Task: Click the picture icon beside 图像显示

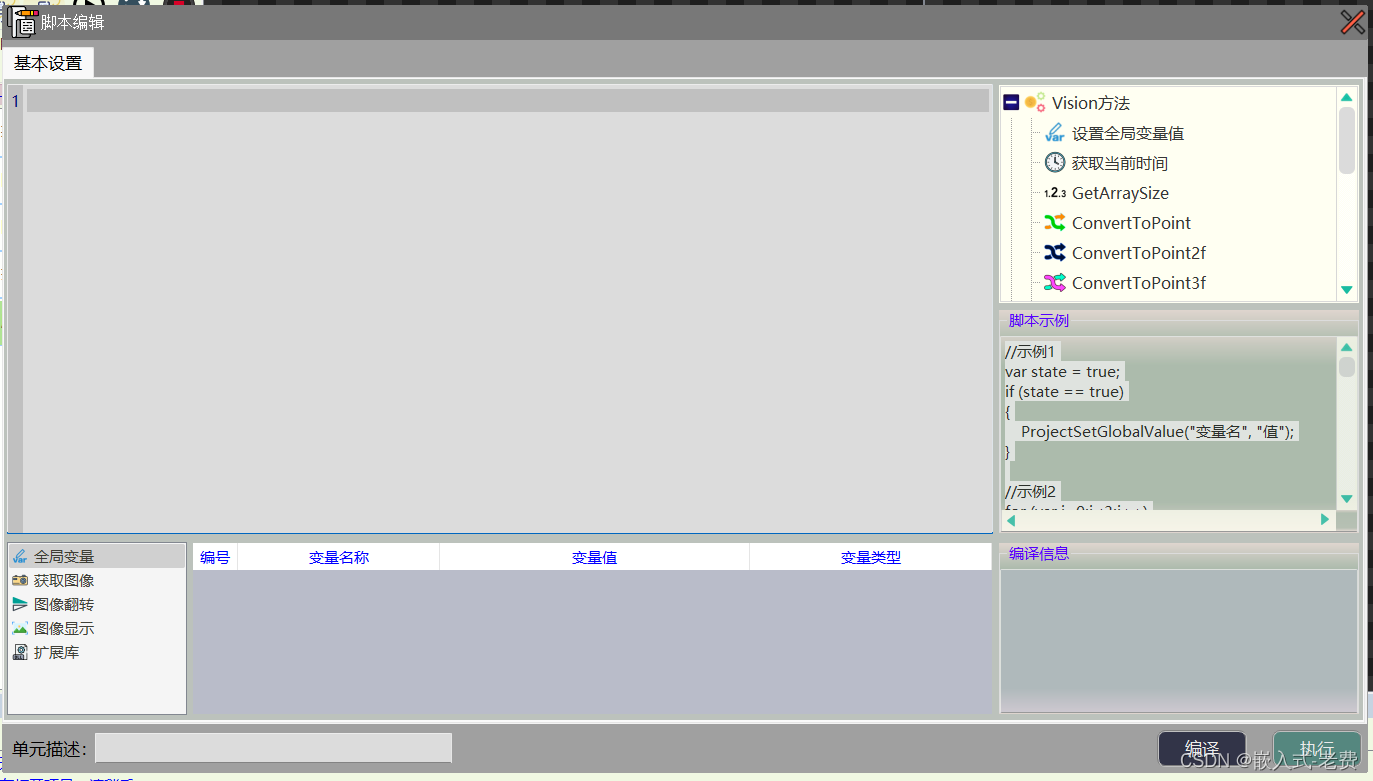Action: 20,628
